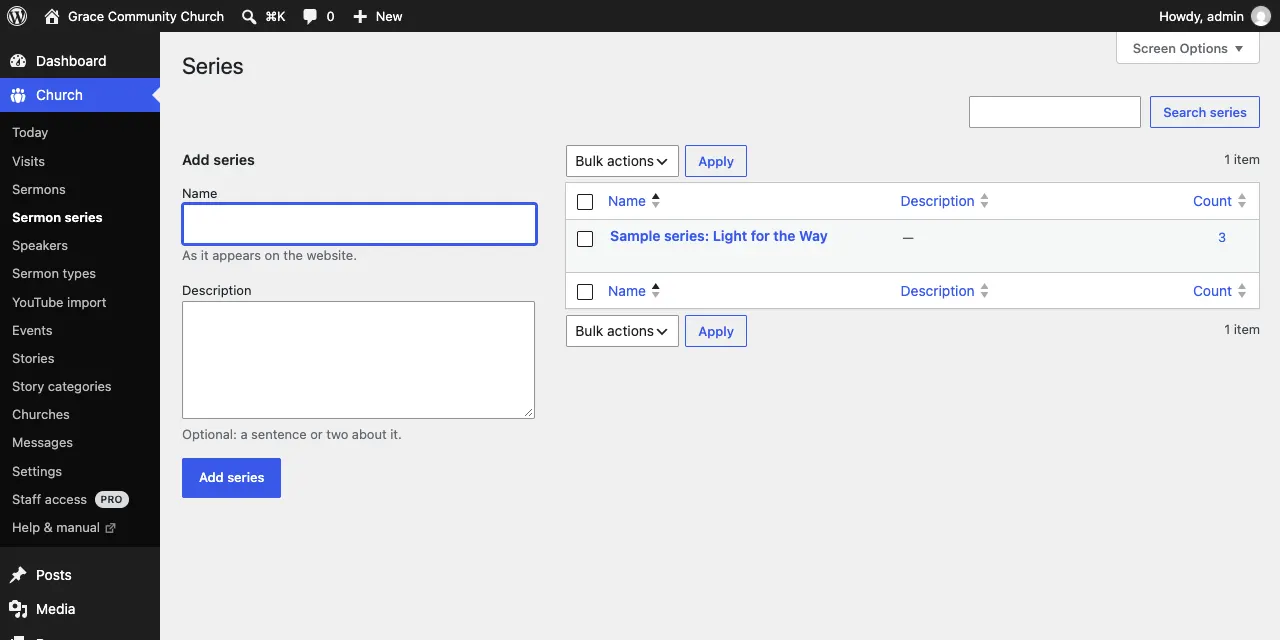Click Howdy, admin account menu
Viewport: 1280px width, 640px height.
point(1214,16)
